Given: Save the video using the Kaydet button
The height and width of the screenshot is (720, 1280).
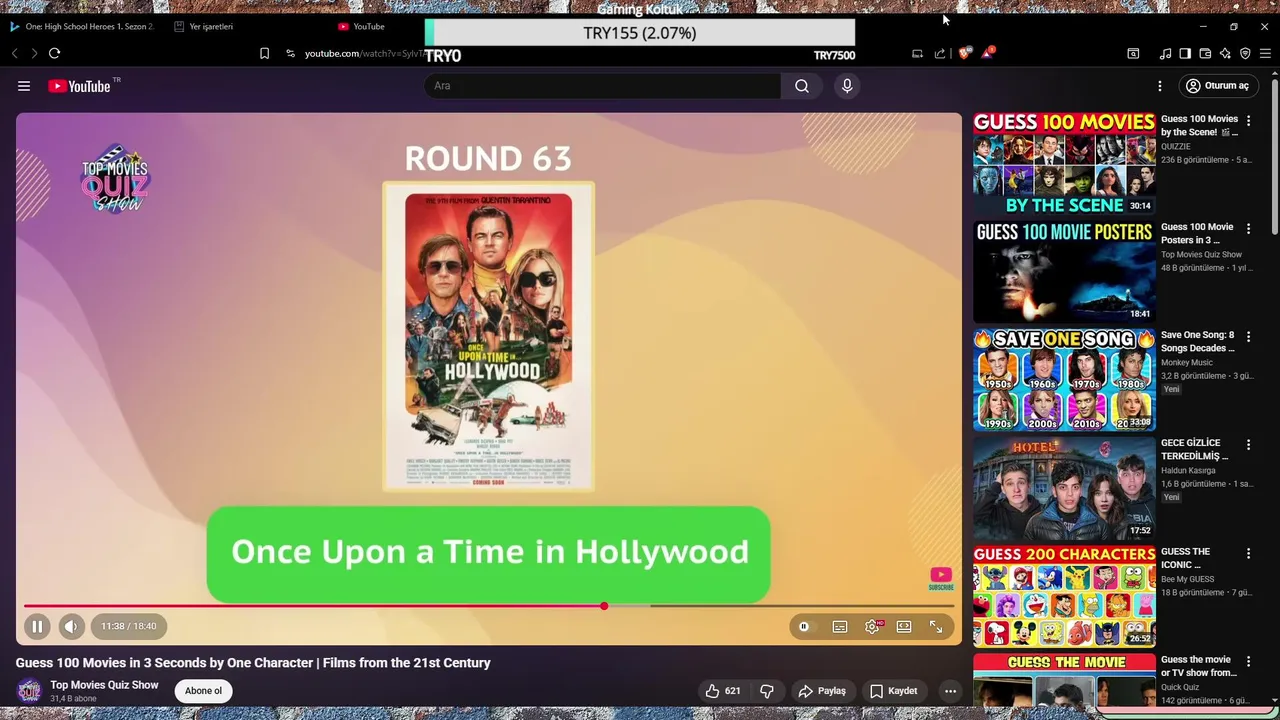Looking at the screenshot, I should point(893,691).
